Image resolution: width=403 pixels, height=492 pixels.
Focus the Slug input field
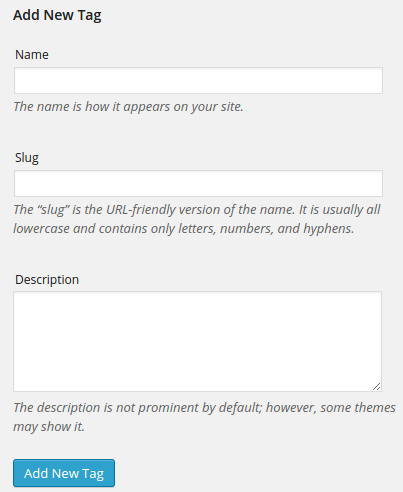[198, 183]
